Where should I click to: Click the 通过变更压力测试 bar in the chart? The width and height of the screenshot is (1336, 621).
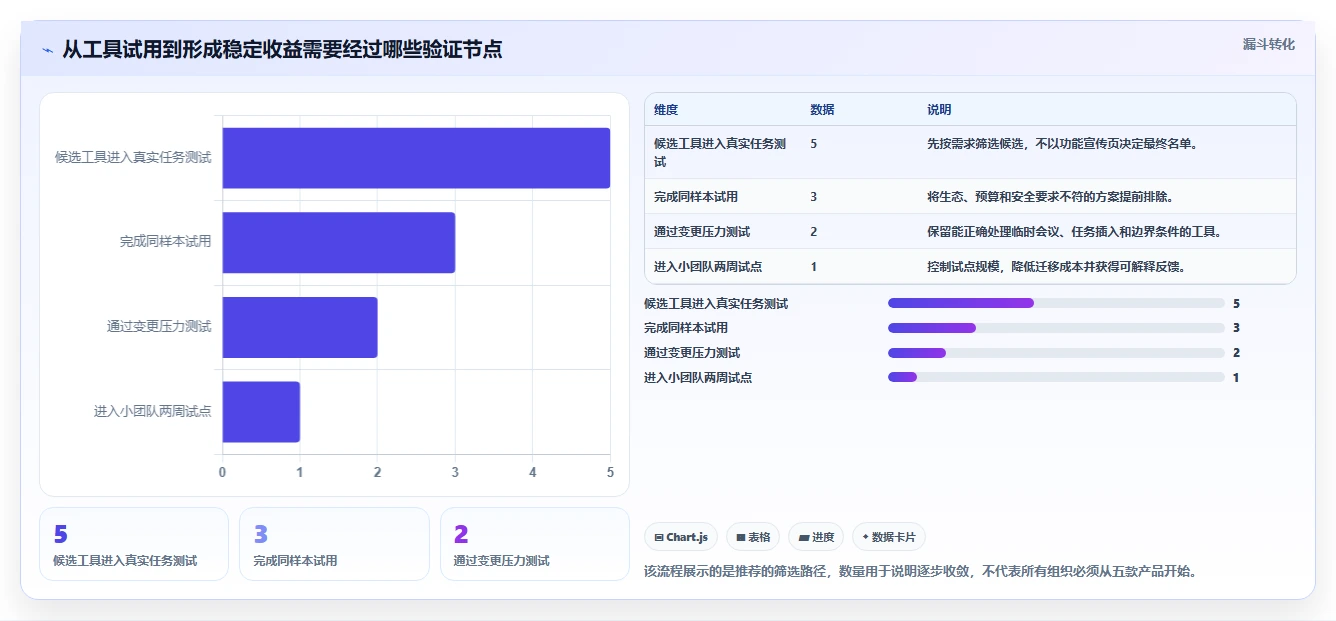coord(300,327)
